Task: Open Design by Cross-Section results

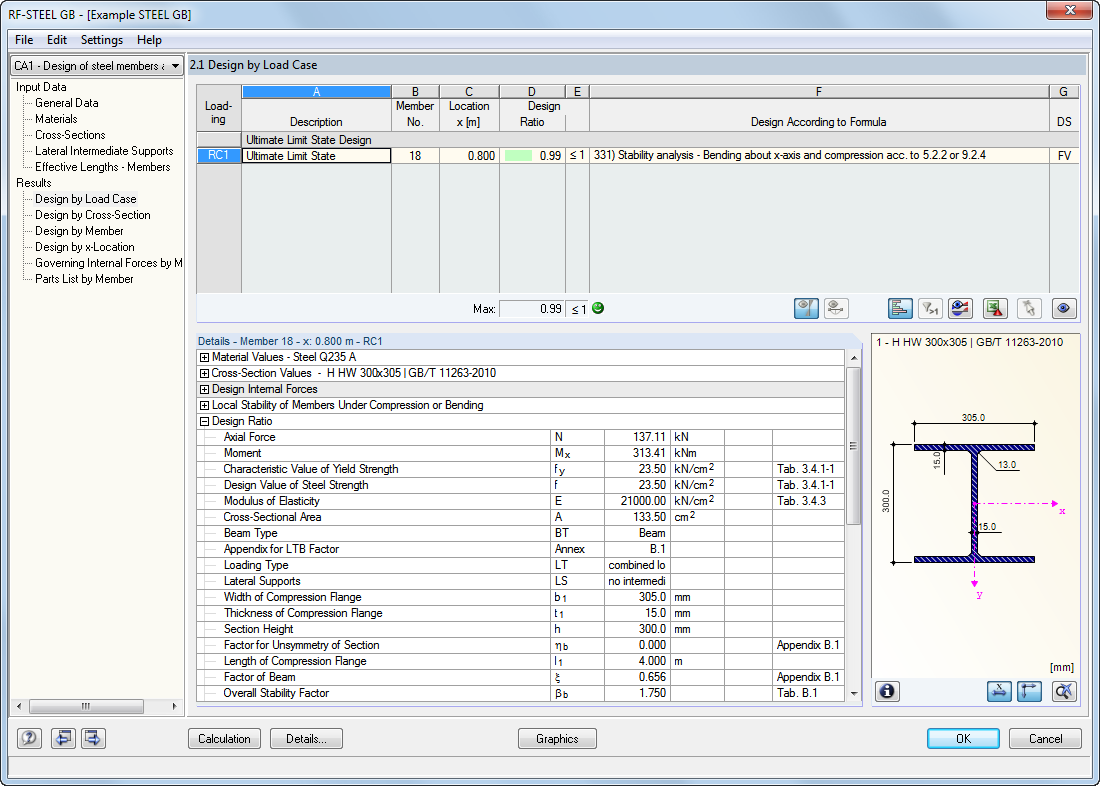Action: (93, 215)
